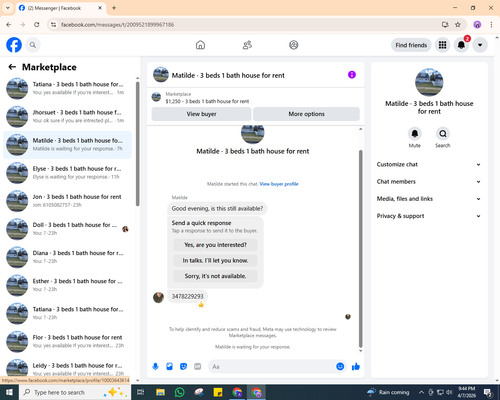Click the View buyer button
500x400 pixels.
pos(201,114)
